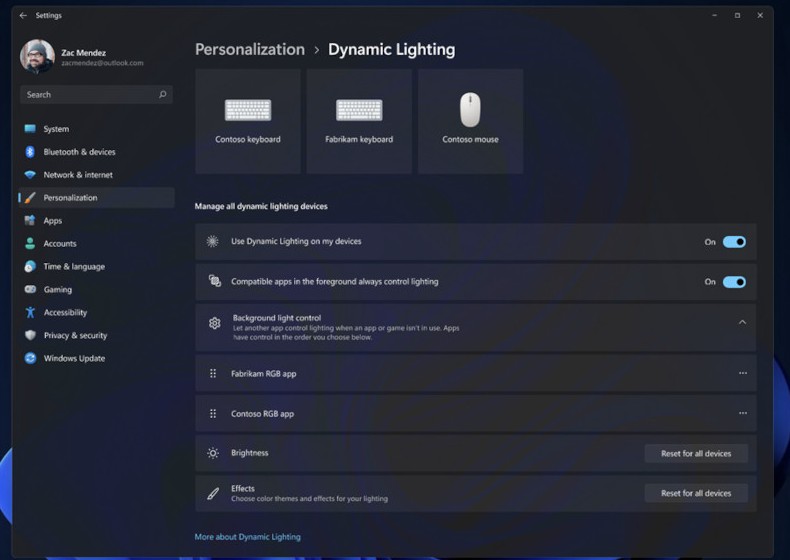Click the zacmendez@outlook.com email text
The height and width of the screenshot is (560, 790).
[x=102, y=63]
